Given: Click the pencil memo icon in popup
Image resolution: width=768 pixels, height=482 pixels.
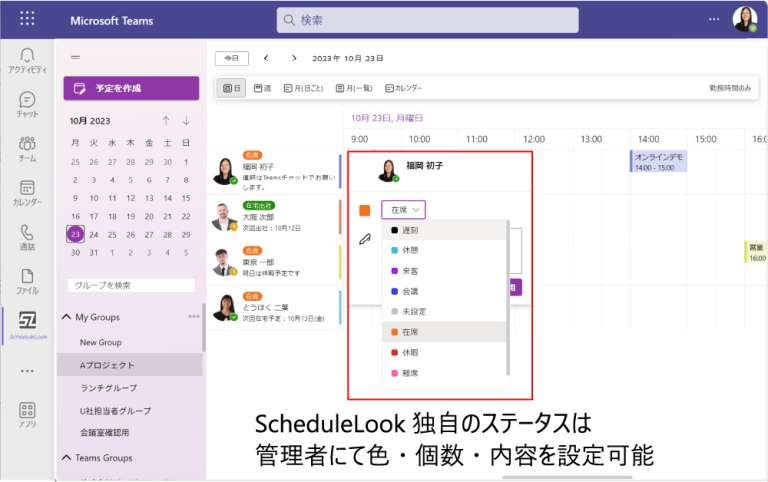Looking at the screenshot, I should (365, 238).
